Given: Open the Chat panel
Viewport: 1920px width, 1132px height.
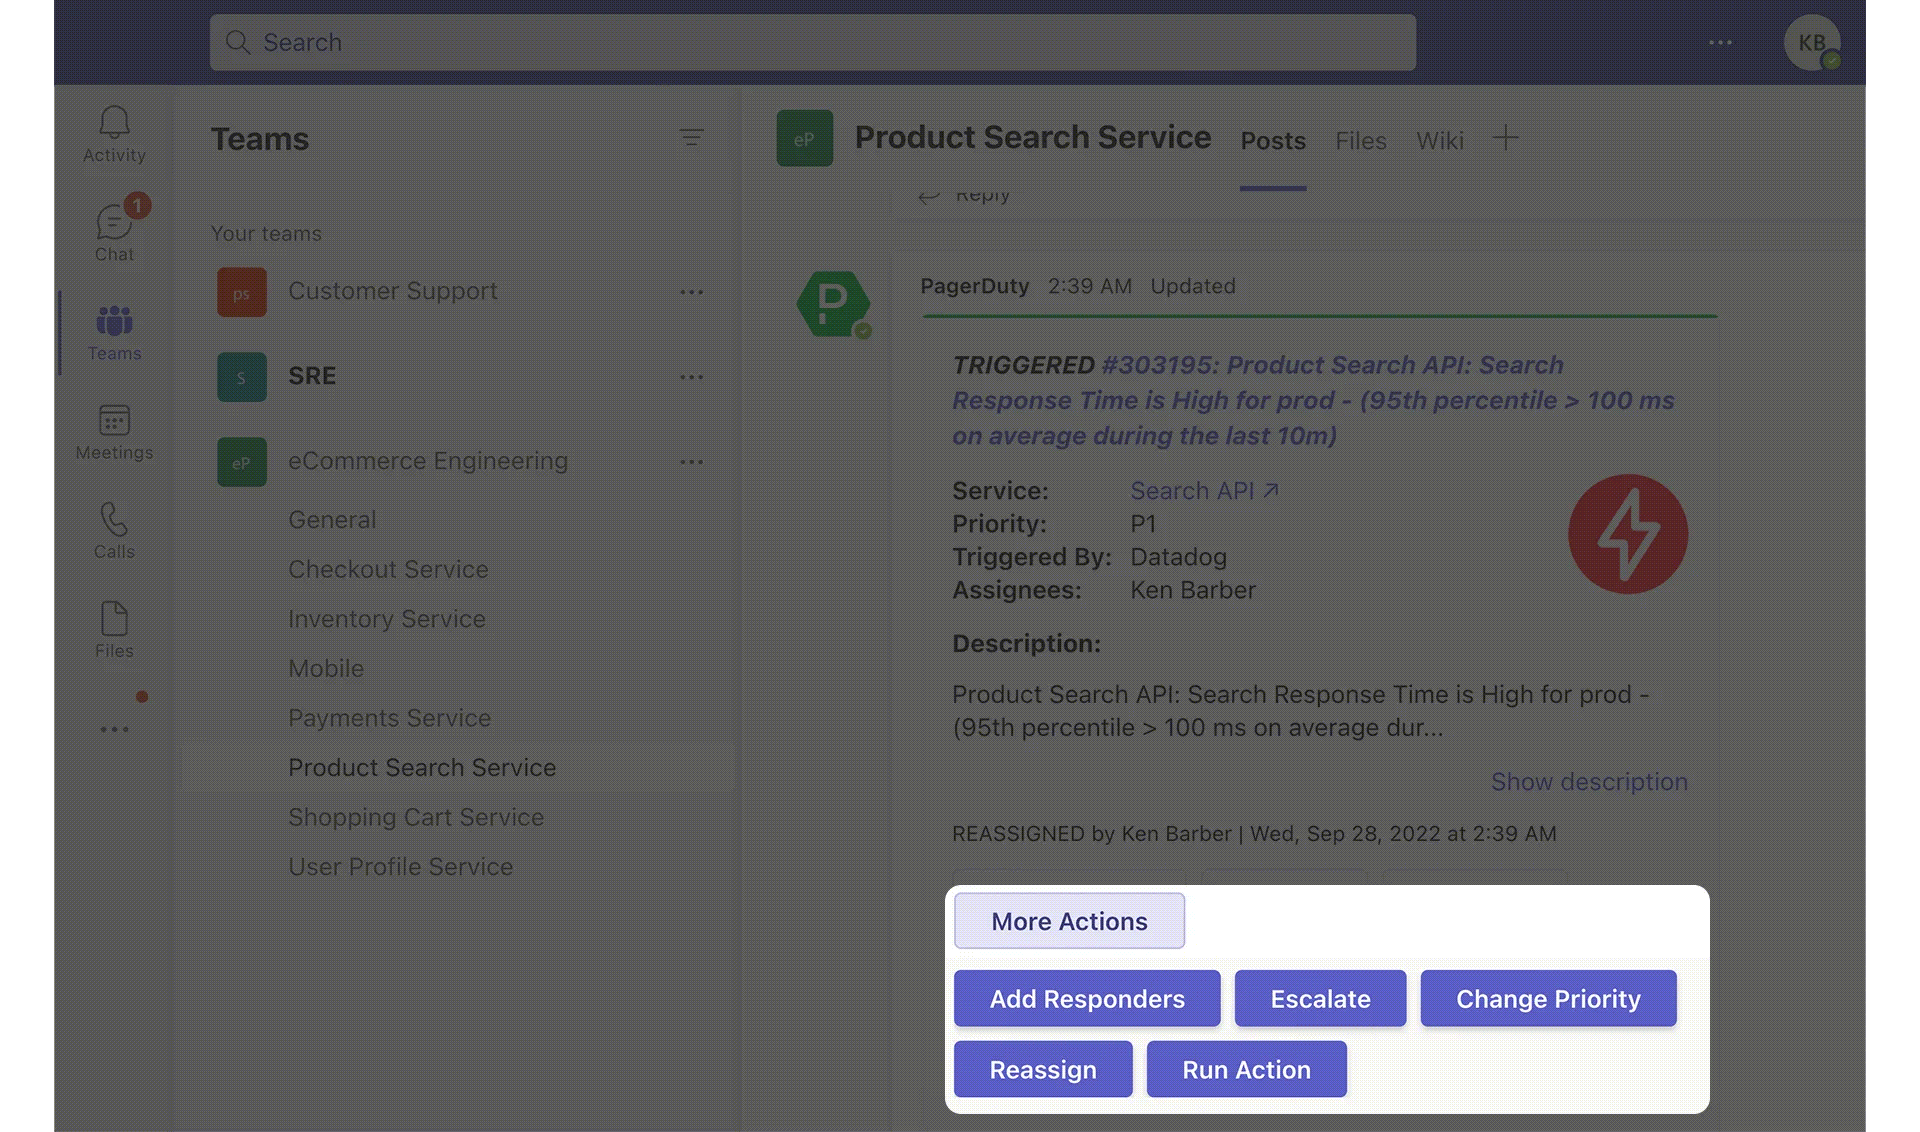Looking at the screenshot, I should click(114, 228).
